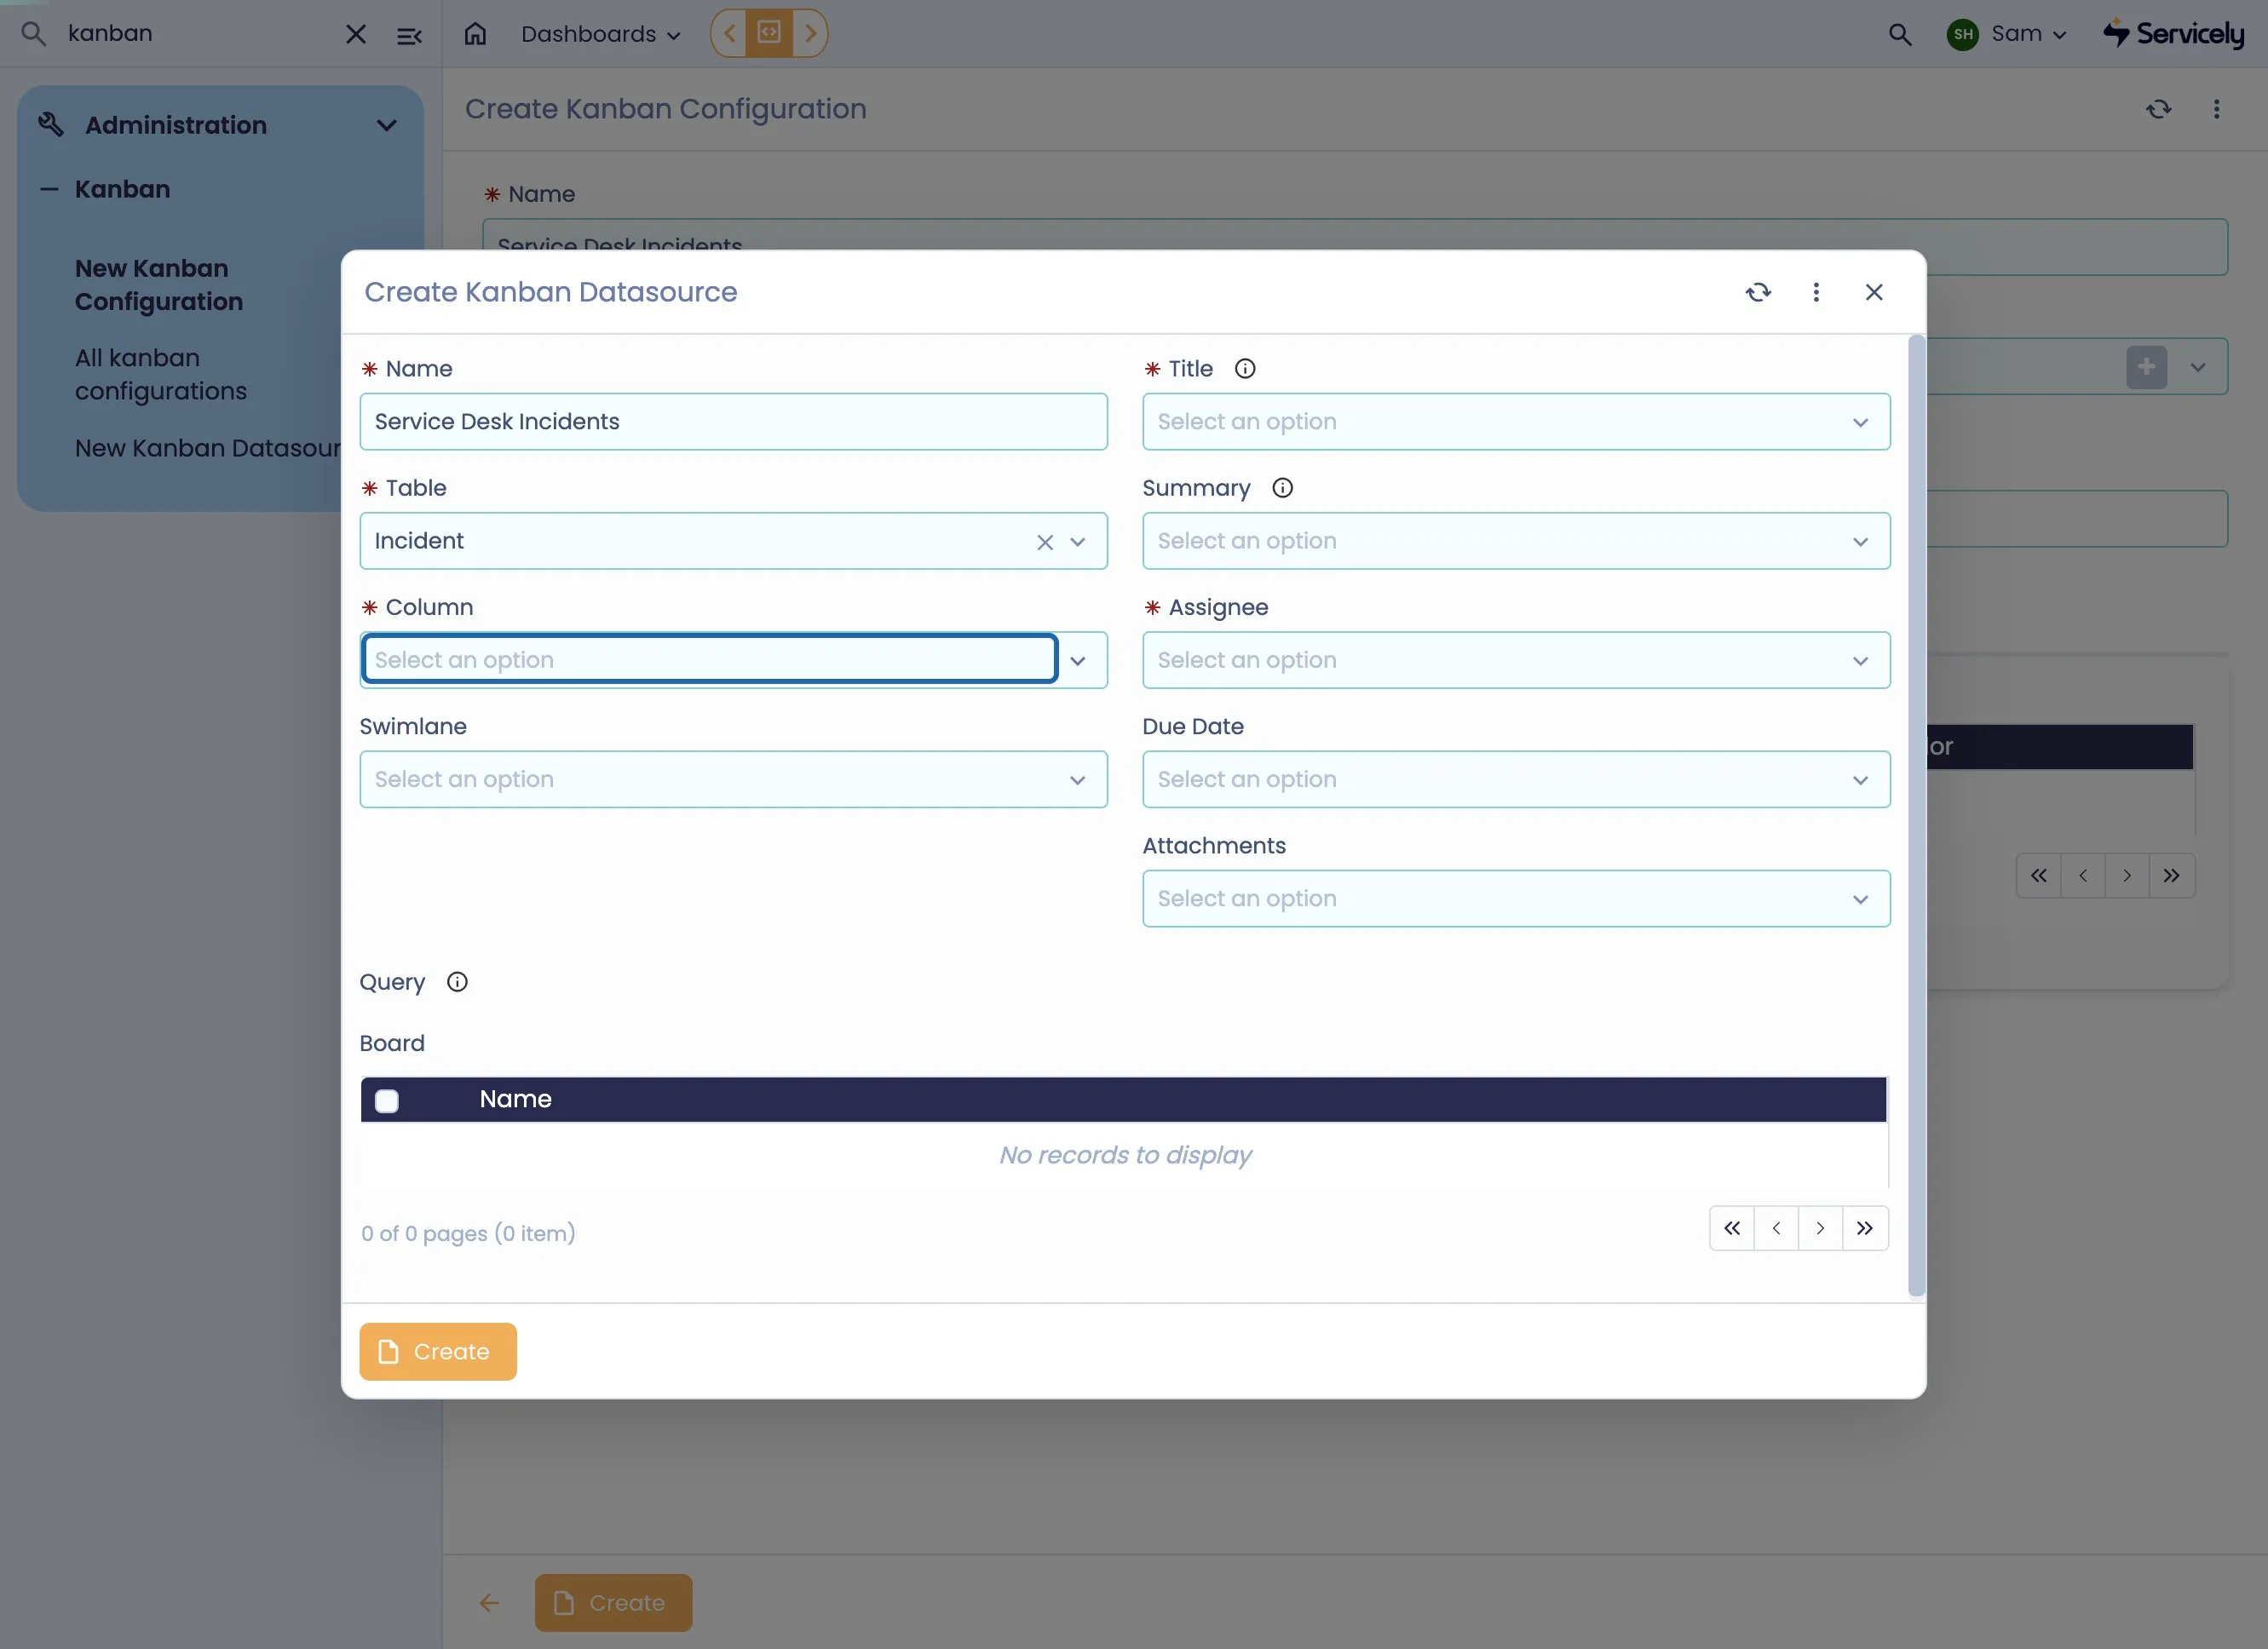Go to next page in background table
Viewport: 2268px width, 1649px height.
tap(2127, 876)
